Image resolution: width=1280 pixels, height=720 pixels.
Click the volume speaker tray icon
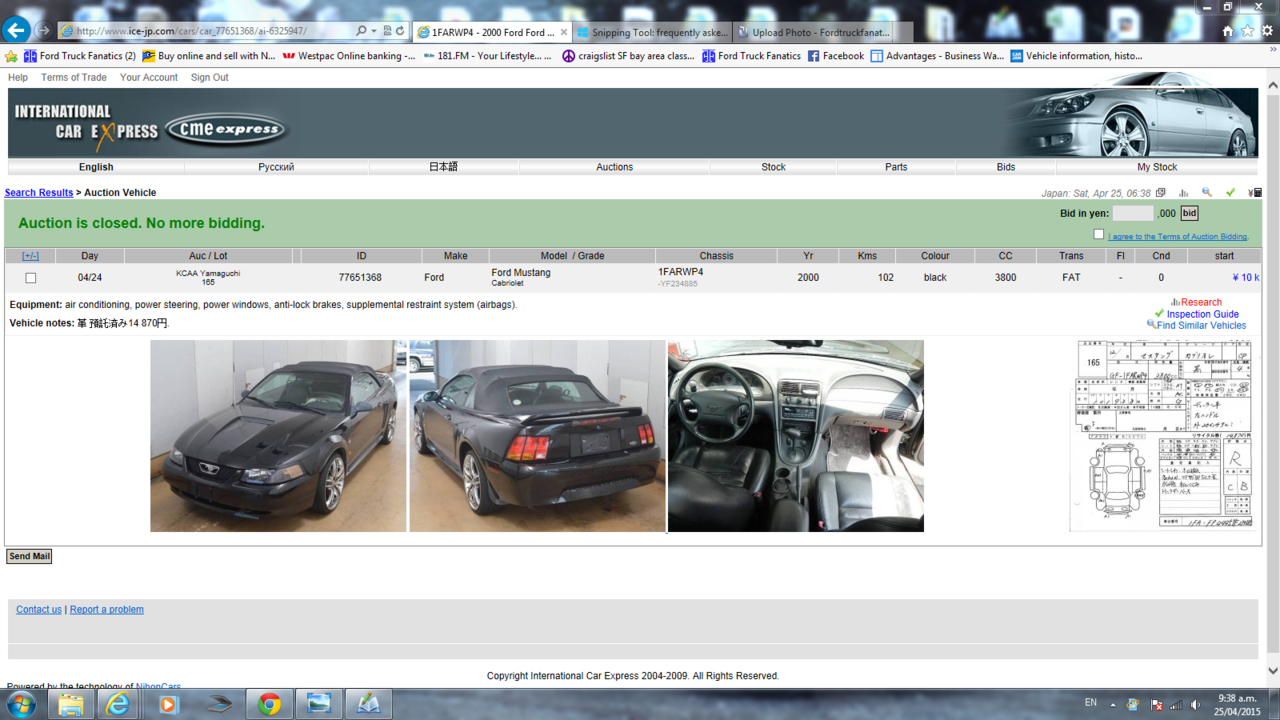point(1196,704)
